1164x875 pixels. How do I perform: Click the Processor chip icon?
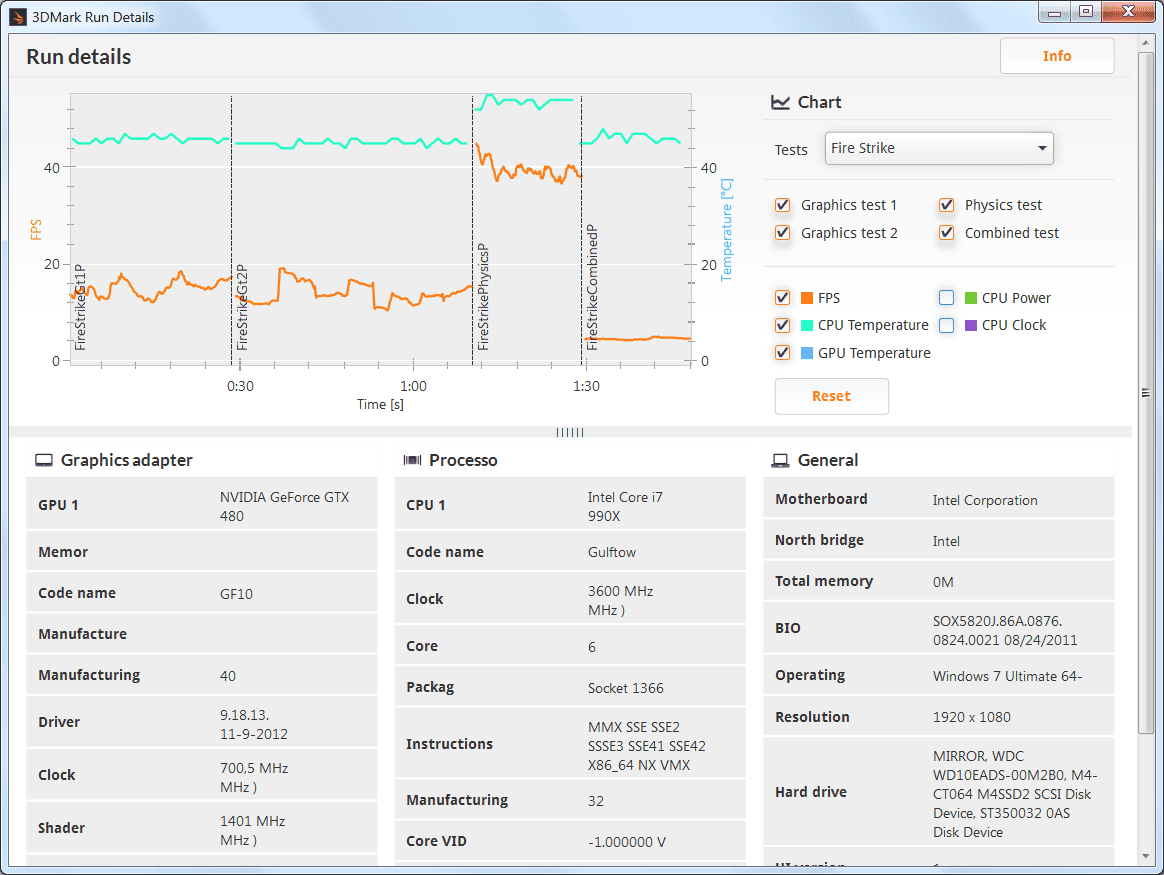coord(412,460)
